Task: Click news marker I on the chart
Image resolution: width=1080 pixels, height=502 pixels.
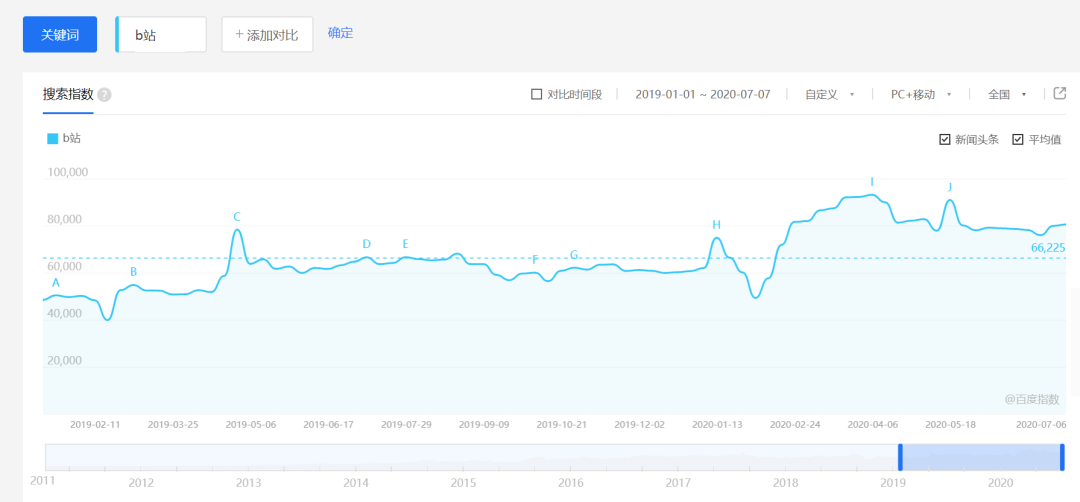Action: click(x=872, y=182)
